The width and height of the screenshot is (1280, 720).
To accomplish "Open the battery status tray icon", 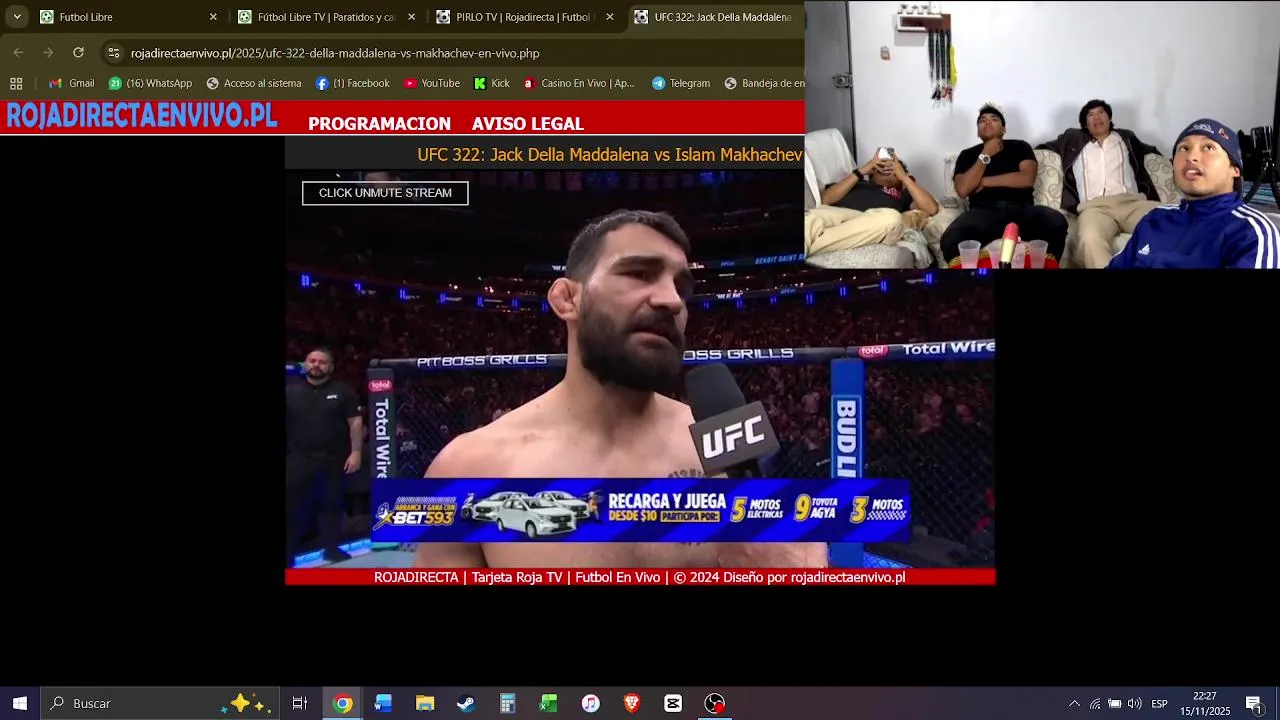I will coord(1114,703).
